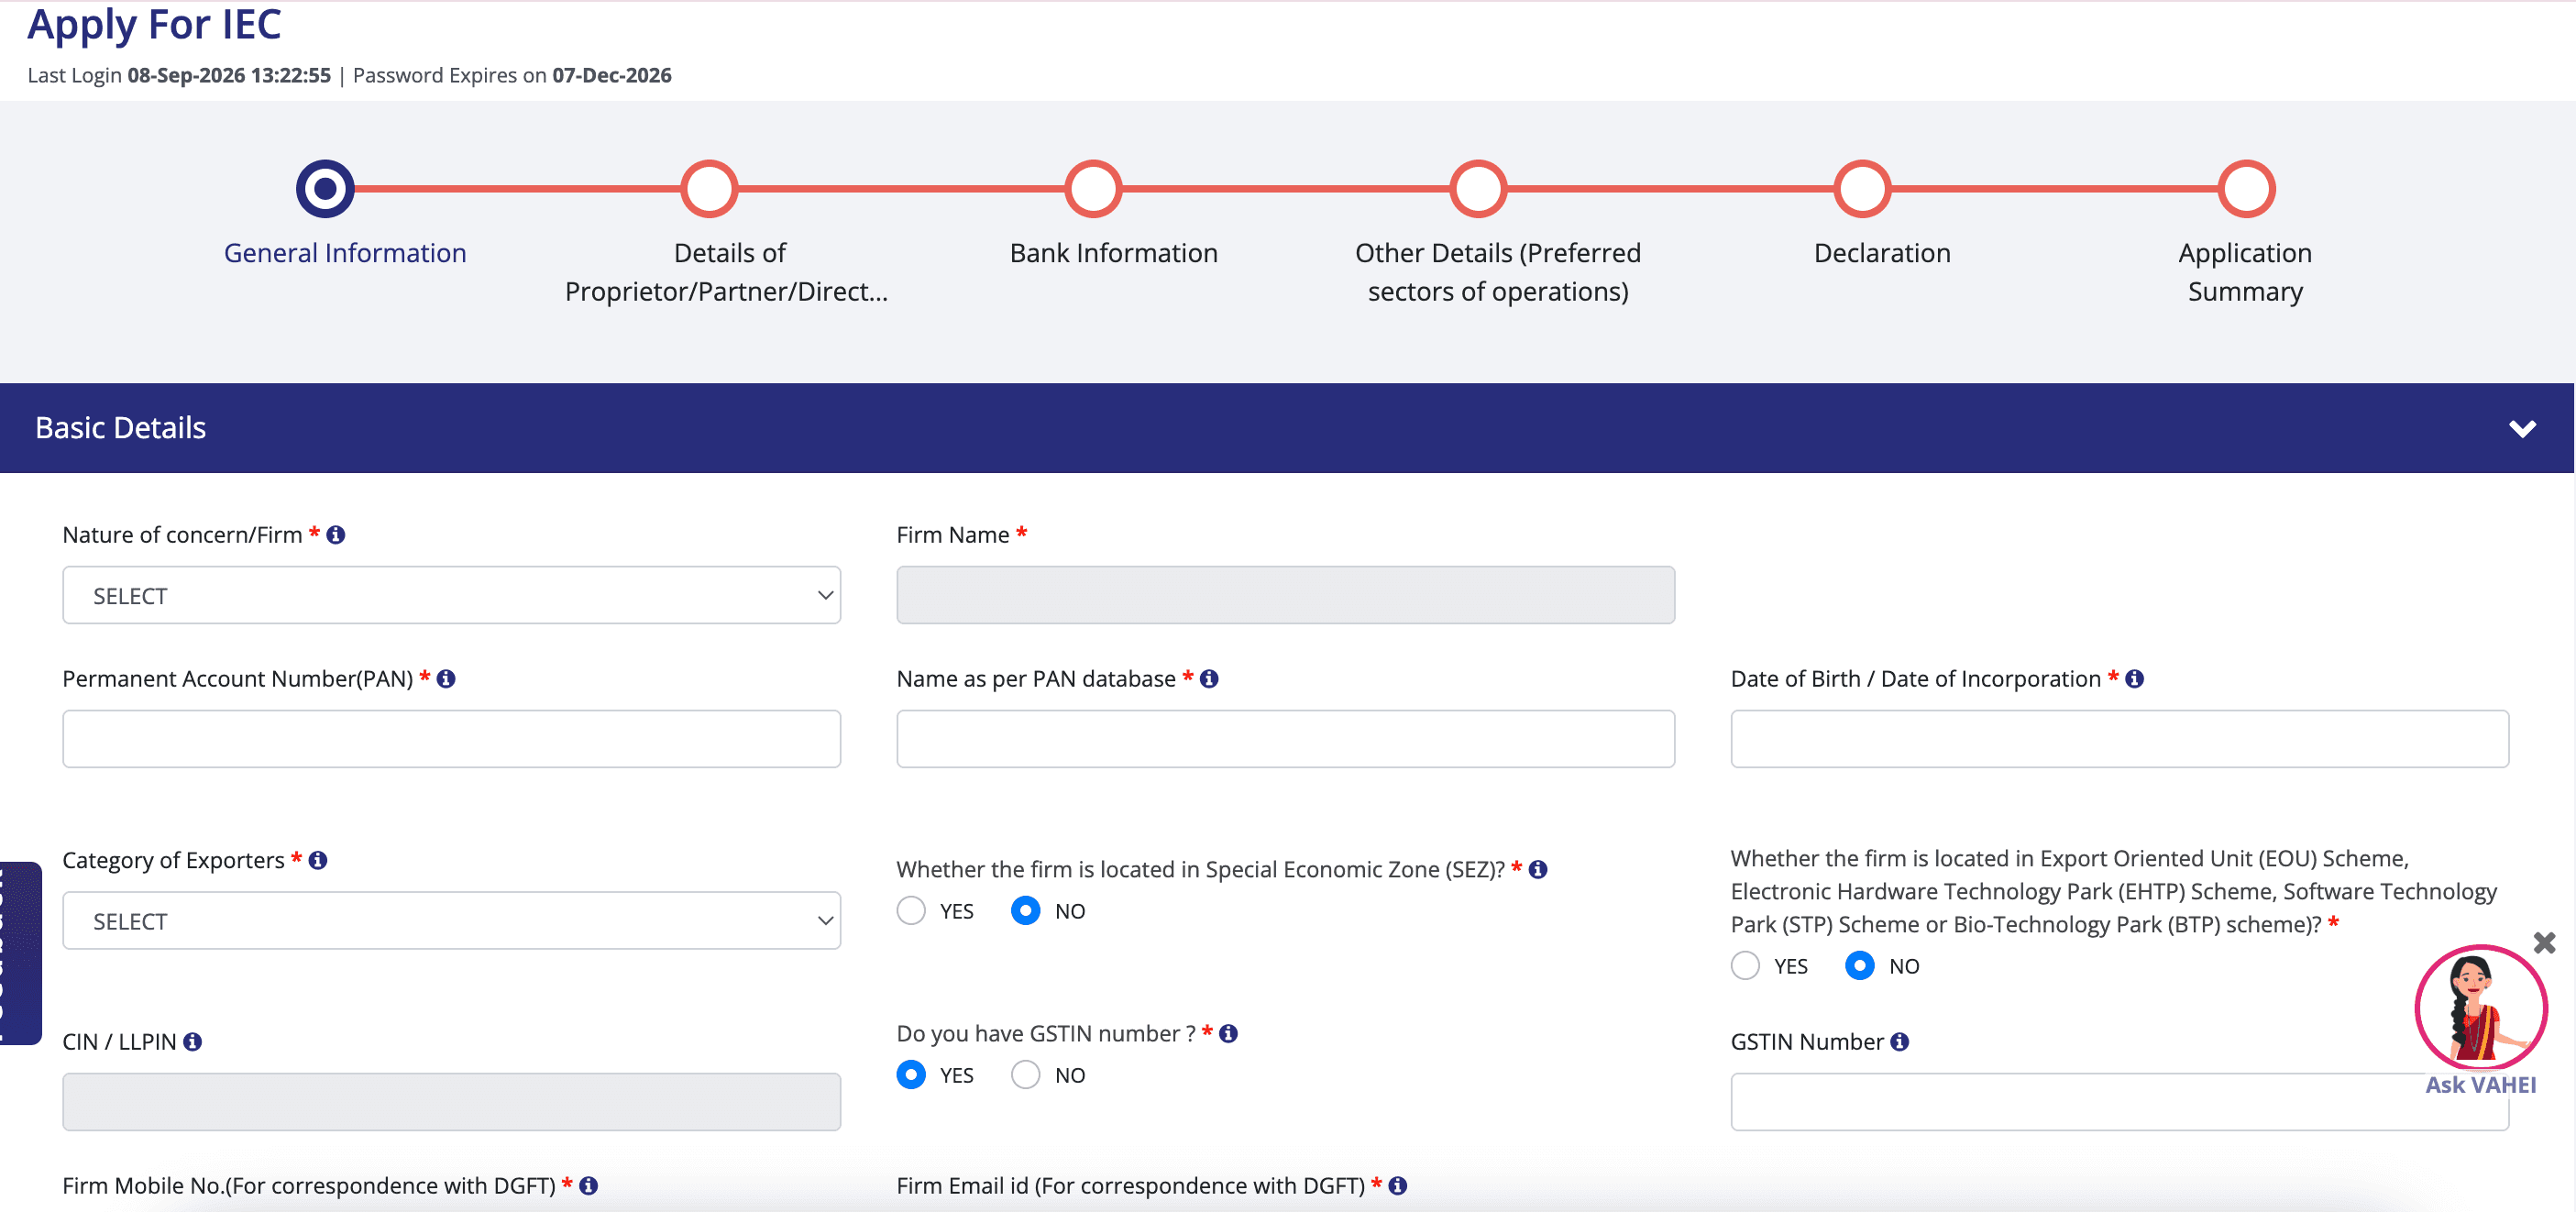Click the password expiry date 07-Dec-2026

[612, 75]
